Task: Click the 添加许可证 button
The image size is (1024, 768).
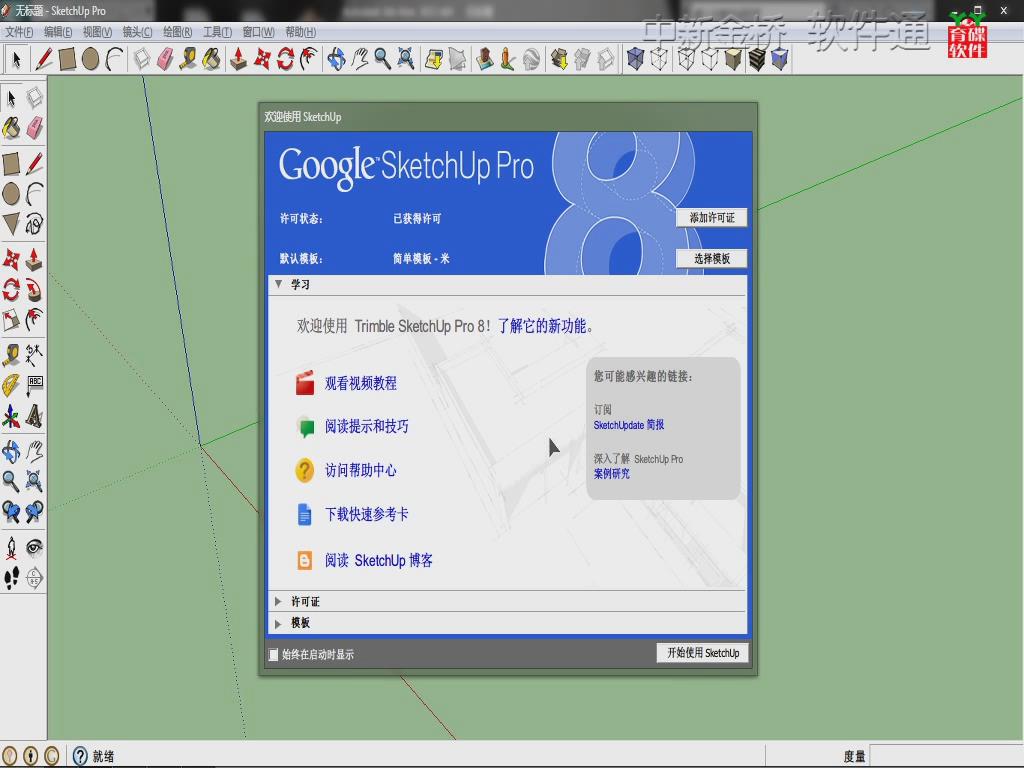Action: [712, 217]
